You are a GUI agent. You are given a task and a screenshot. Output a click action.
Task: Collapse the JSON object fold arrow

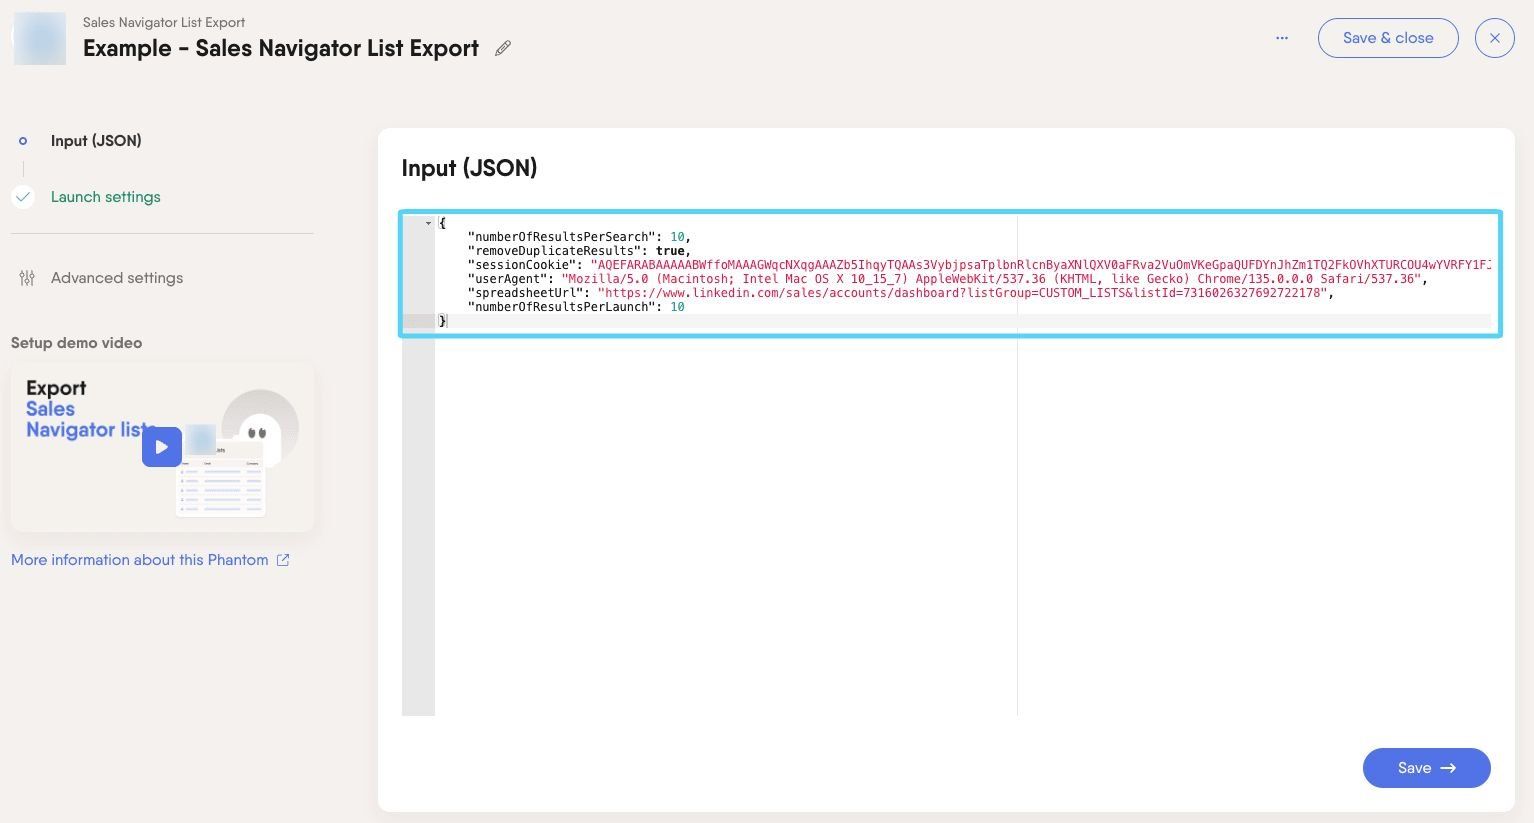tap(428, 223)
